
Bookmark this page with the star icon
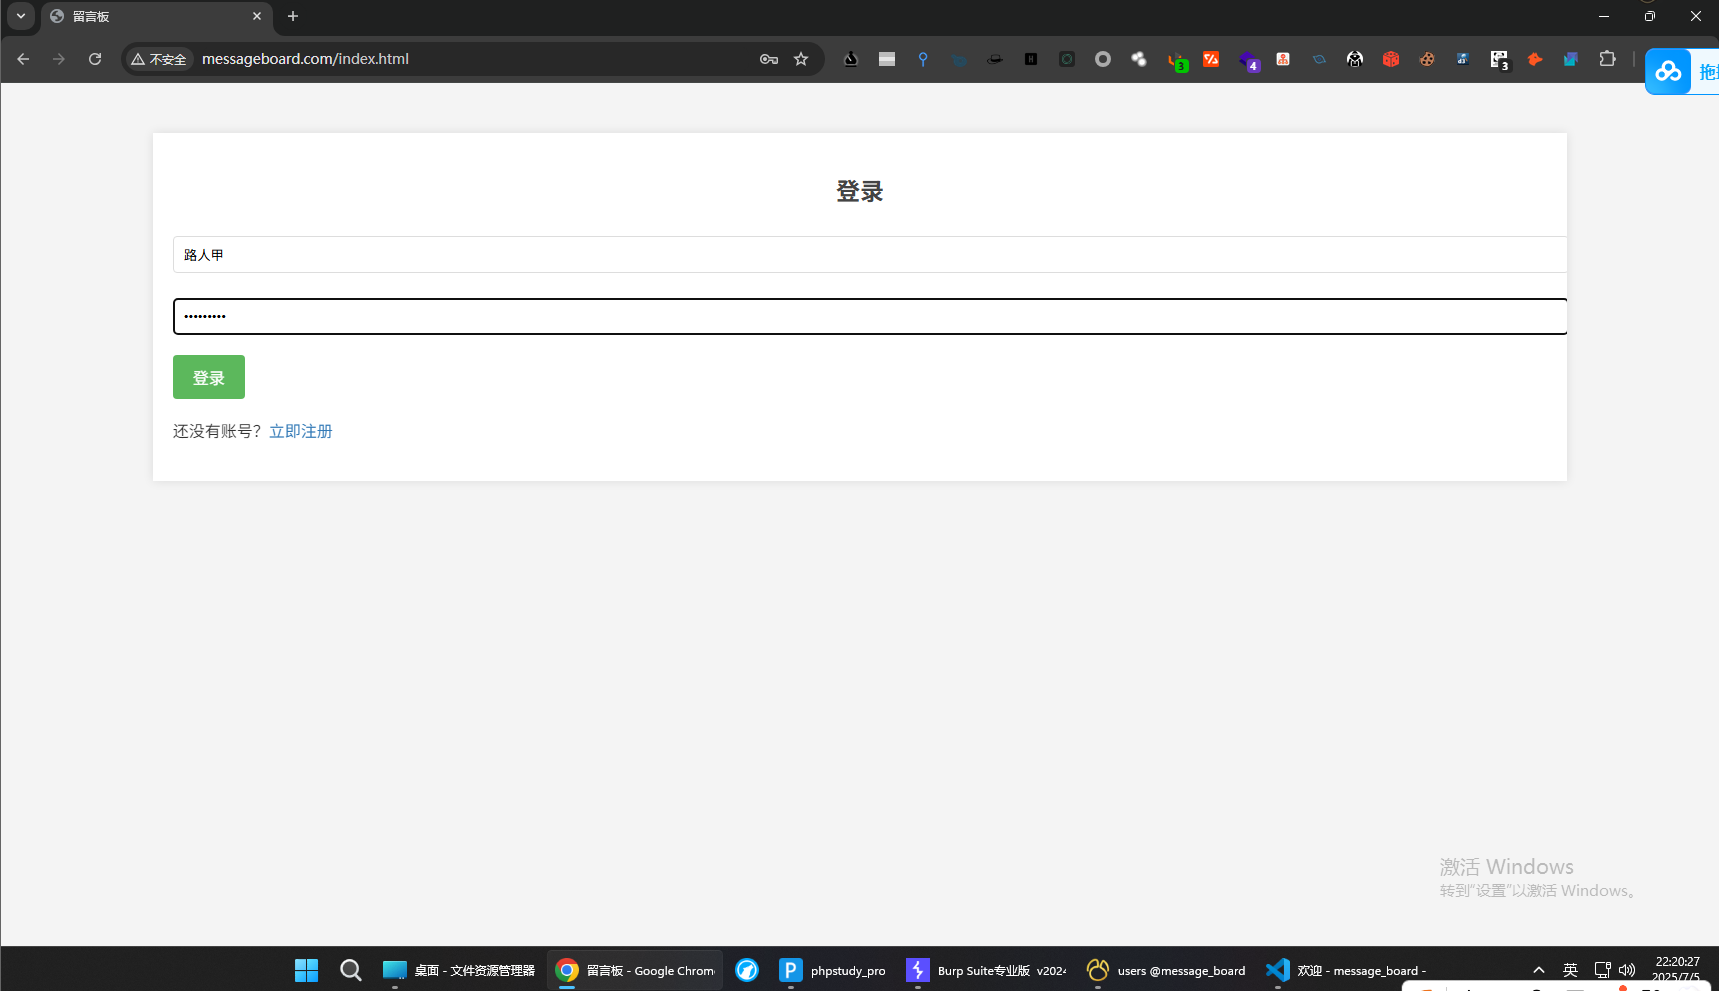coord(801,59)
